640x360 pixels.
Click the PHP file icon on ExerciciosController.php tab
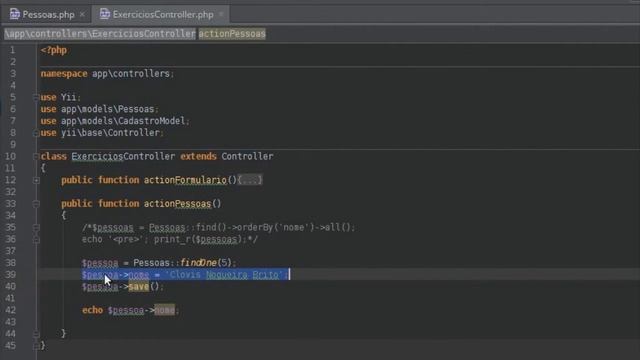(105, 14)
